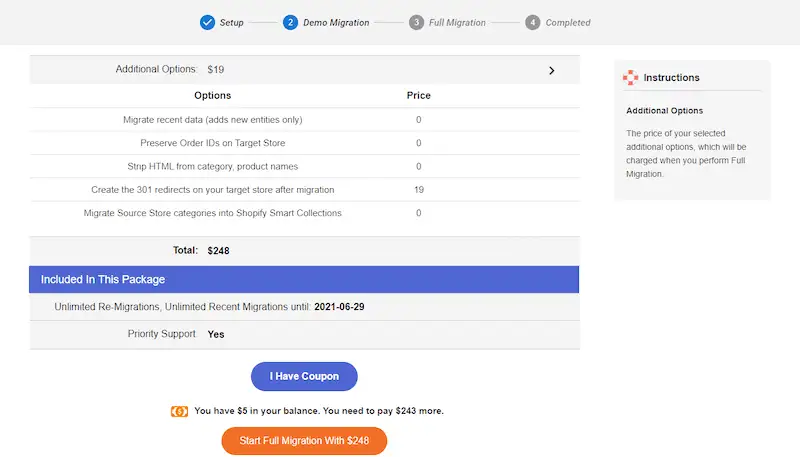
Task: Open the Setup step label
Action: 232,23
